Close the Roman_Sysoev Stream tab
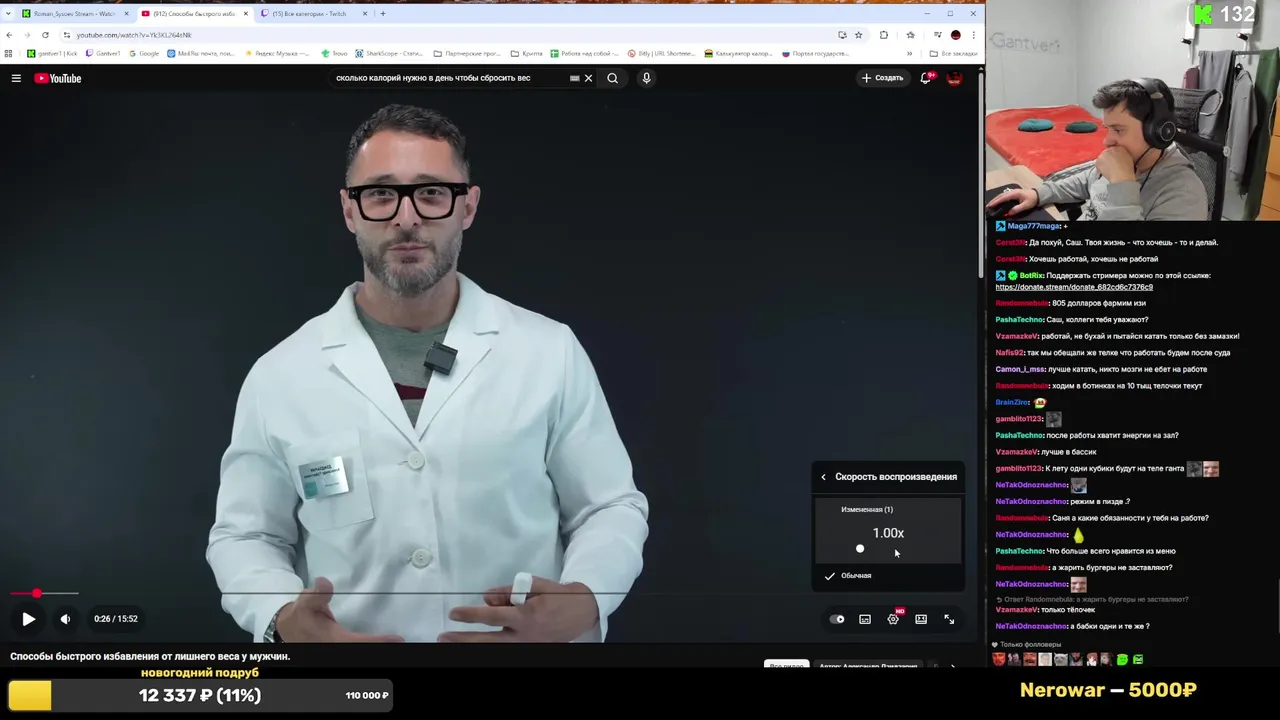The width and height of the screenshot is (1280, 720). [126, 14]
